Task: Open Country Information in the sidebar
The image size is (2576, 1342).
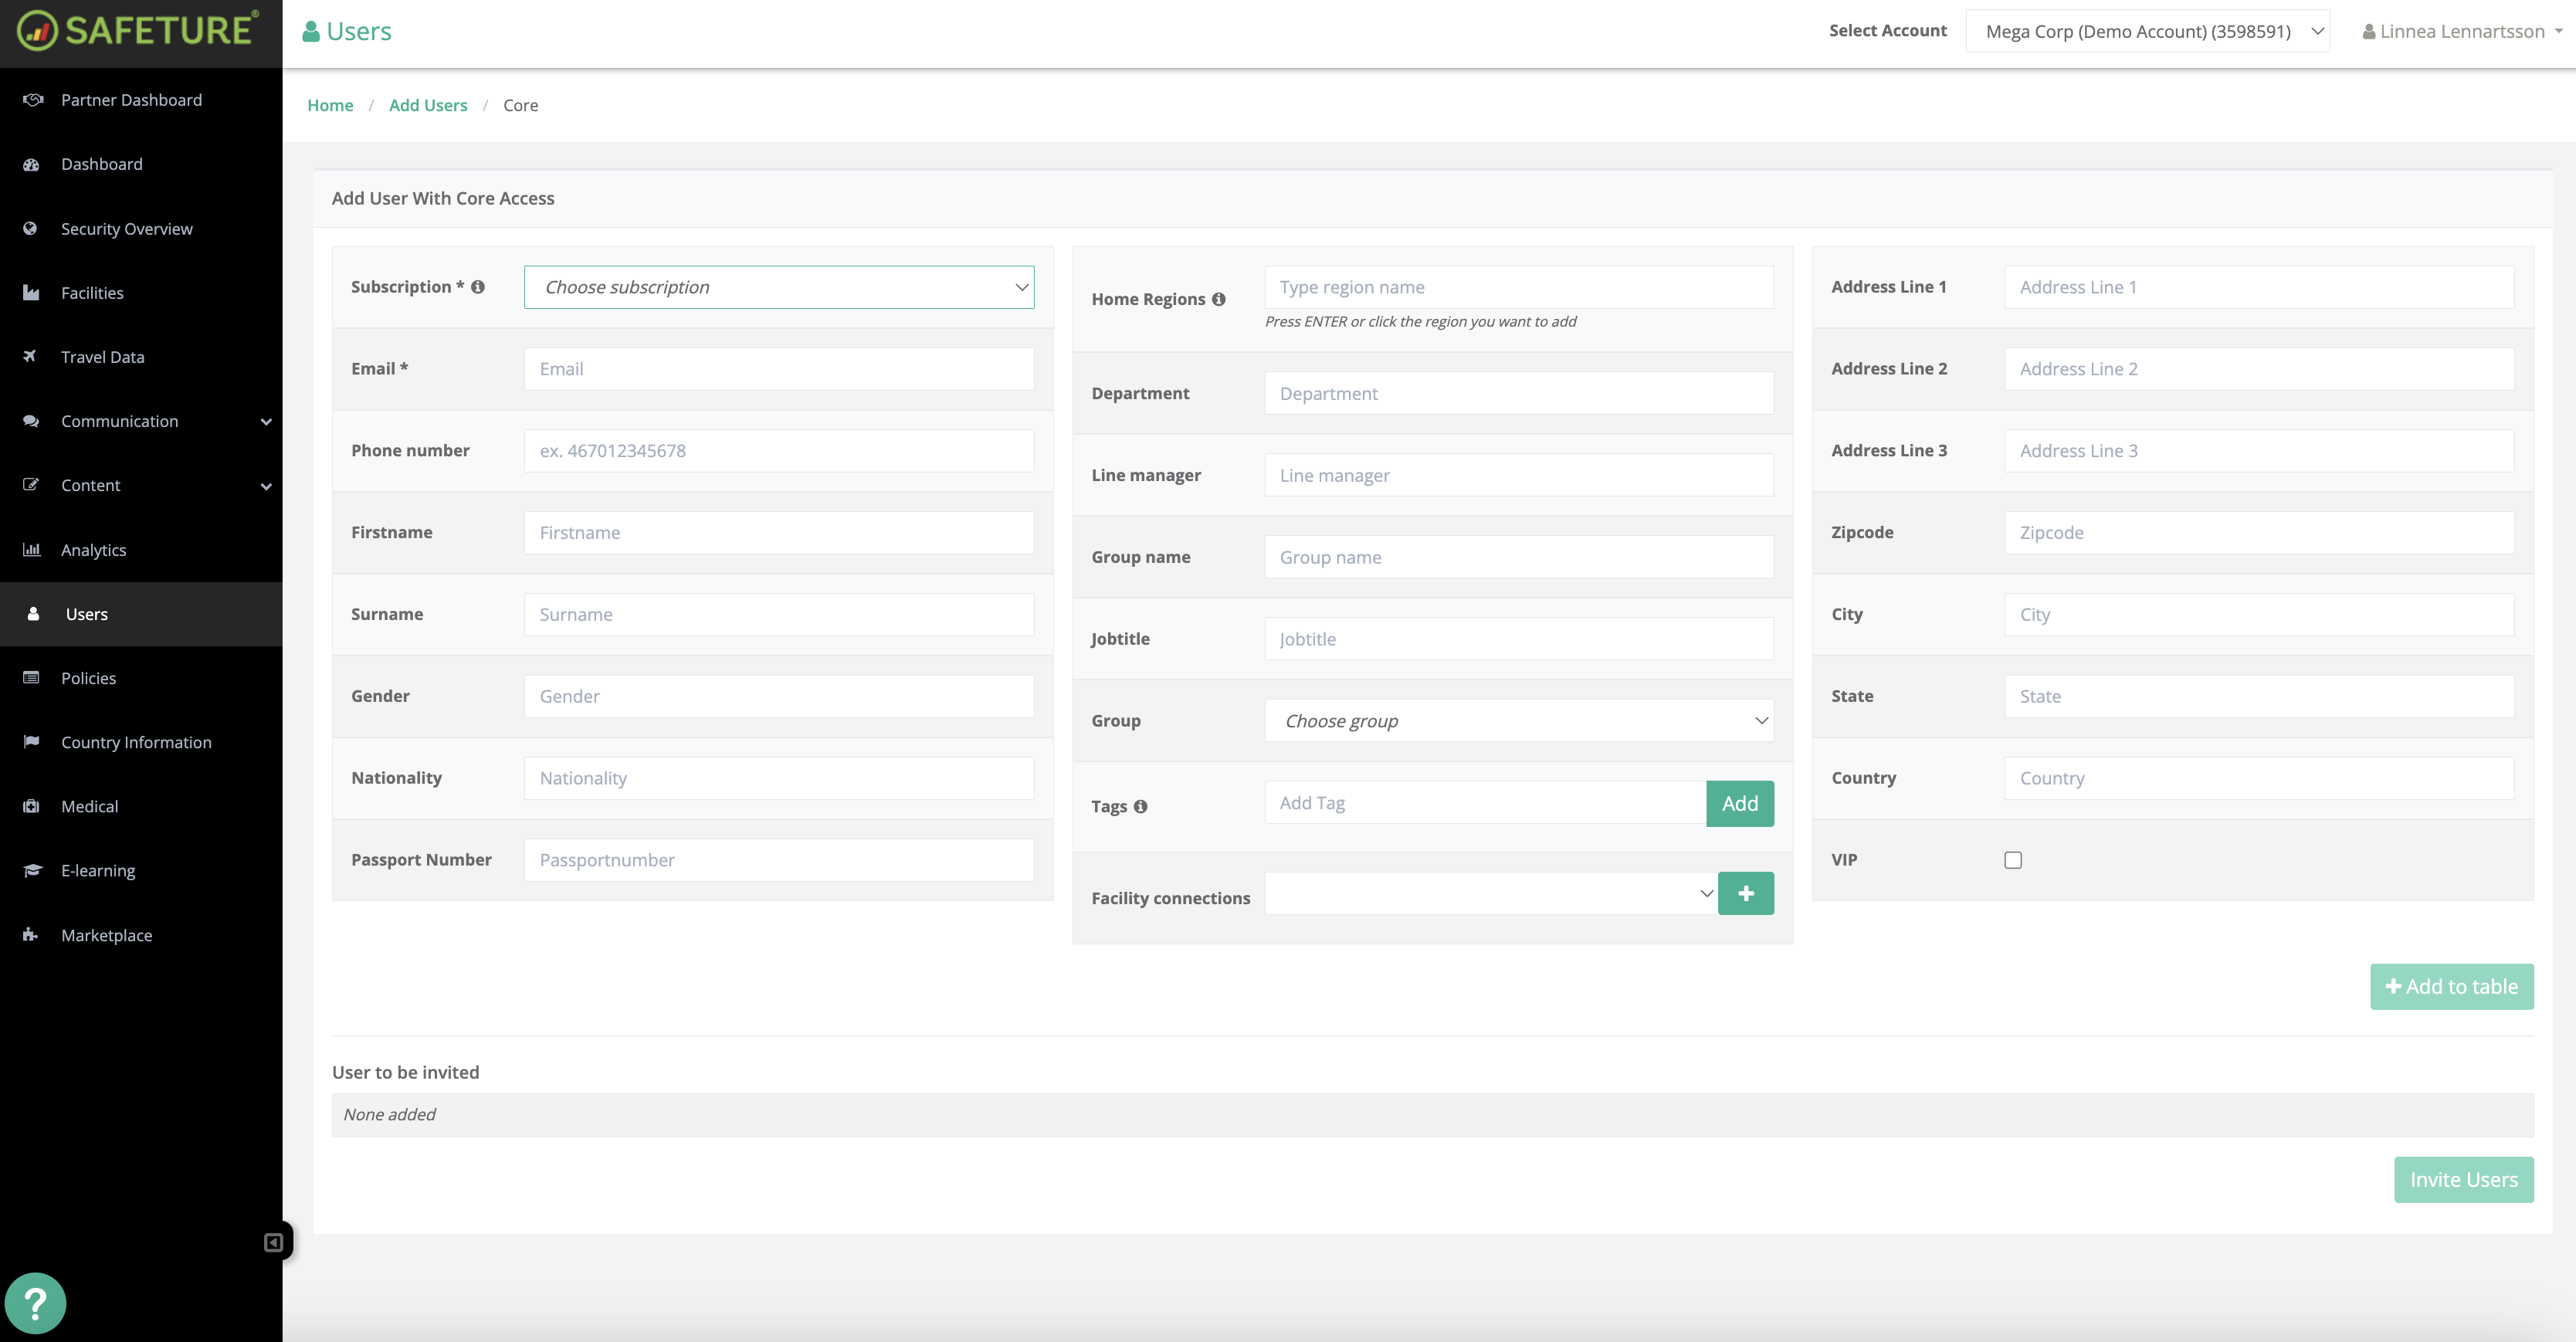Action: pos(136,742)
